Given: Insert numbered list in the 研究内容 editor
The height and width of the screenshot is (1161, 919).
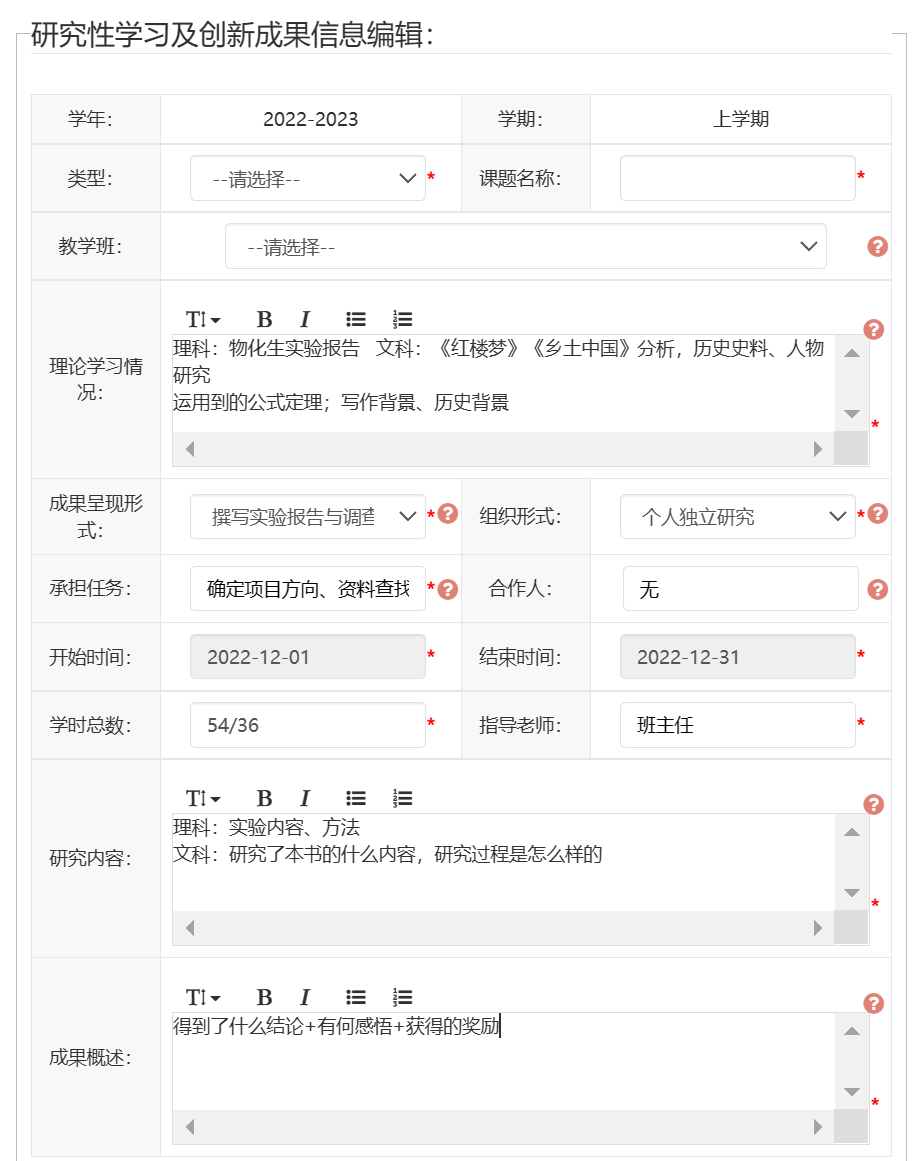Looking at the screenshot, I should [x=402, y=798].
